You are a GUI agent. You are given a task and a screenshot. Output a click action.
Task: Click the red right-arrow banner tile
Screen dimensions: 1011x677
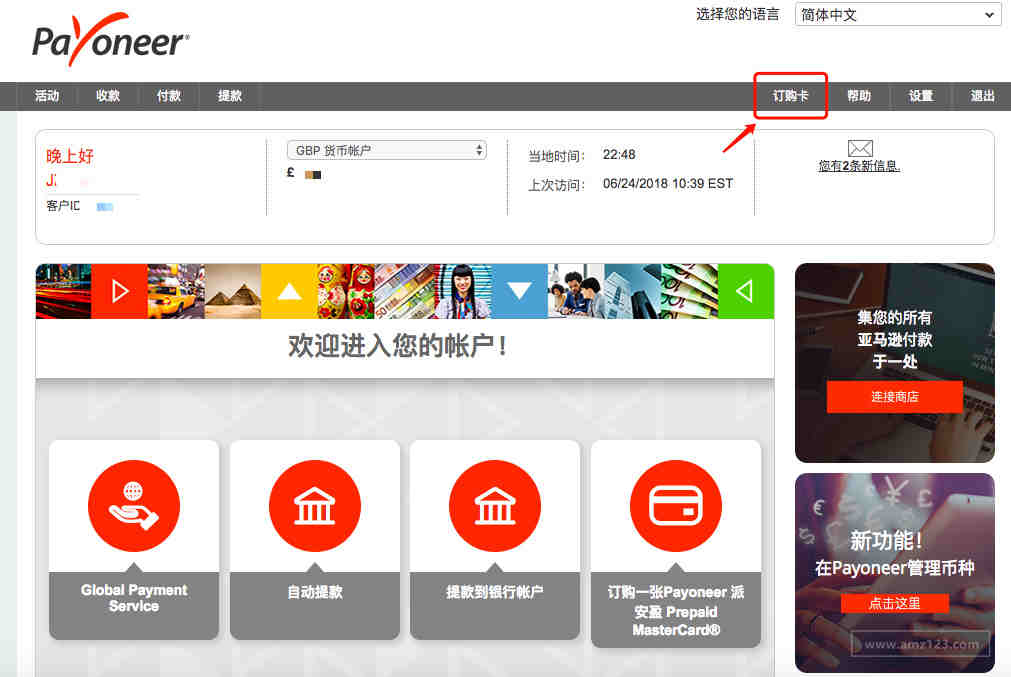click(x=119, y=291)
